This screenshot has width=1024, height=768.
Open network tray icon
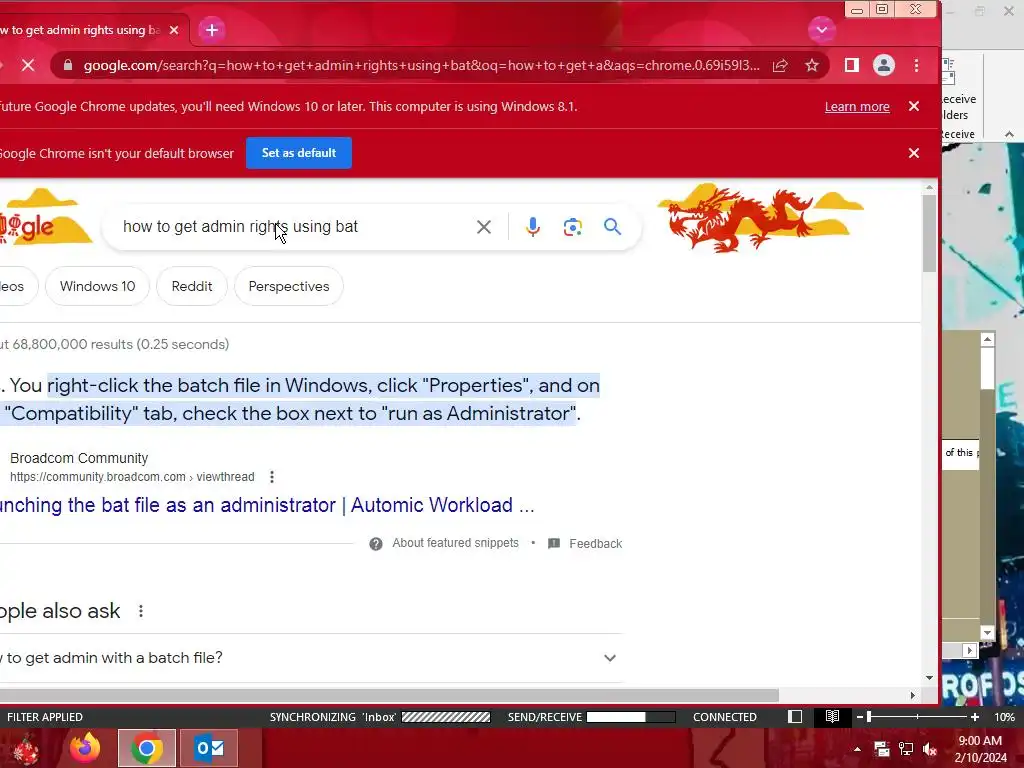(906, 749)
